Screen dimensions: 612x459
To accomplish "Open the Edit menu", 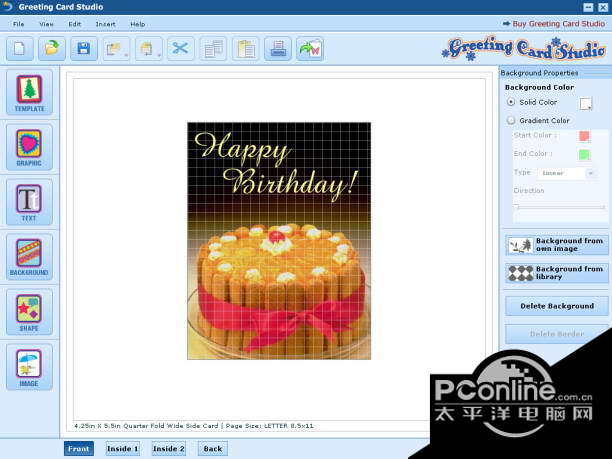I will pos(75,24).
